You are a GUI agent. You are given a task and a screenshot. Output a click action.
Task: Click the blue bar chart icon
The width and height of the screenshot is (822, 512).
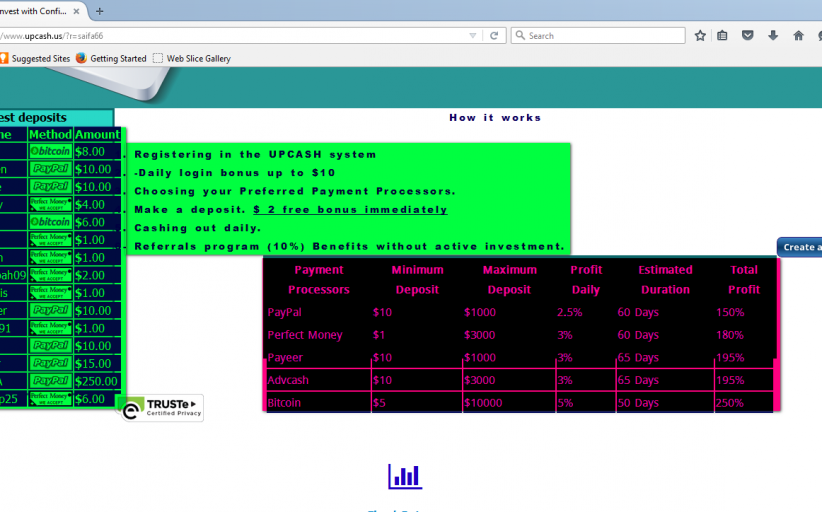[x=405, y=476]
